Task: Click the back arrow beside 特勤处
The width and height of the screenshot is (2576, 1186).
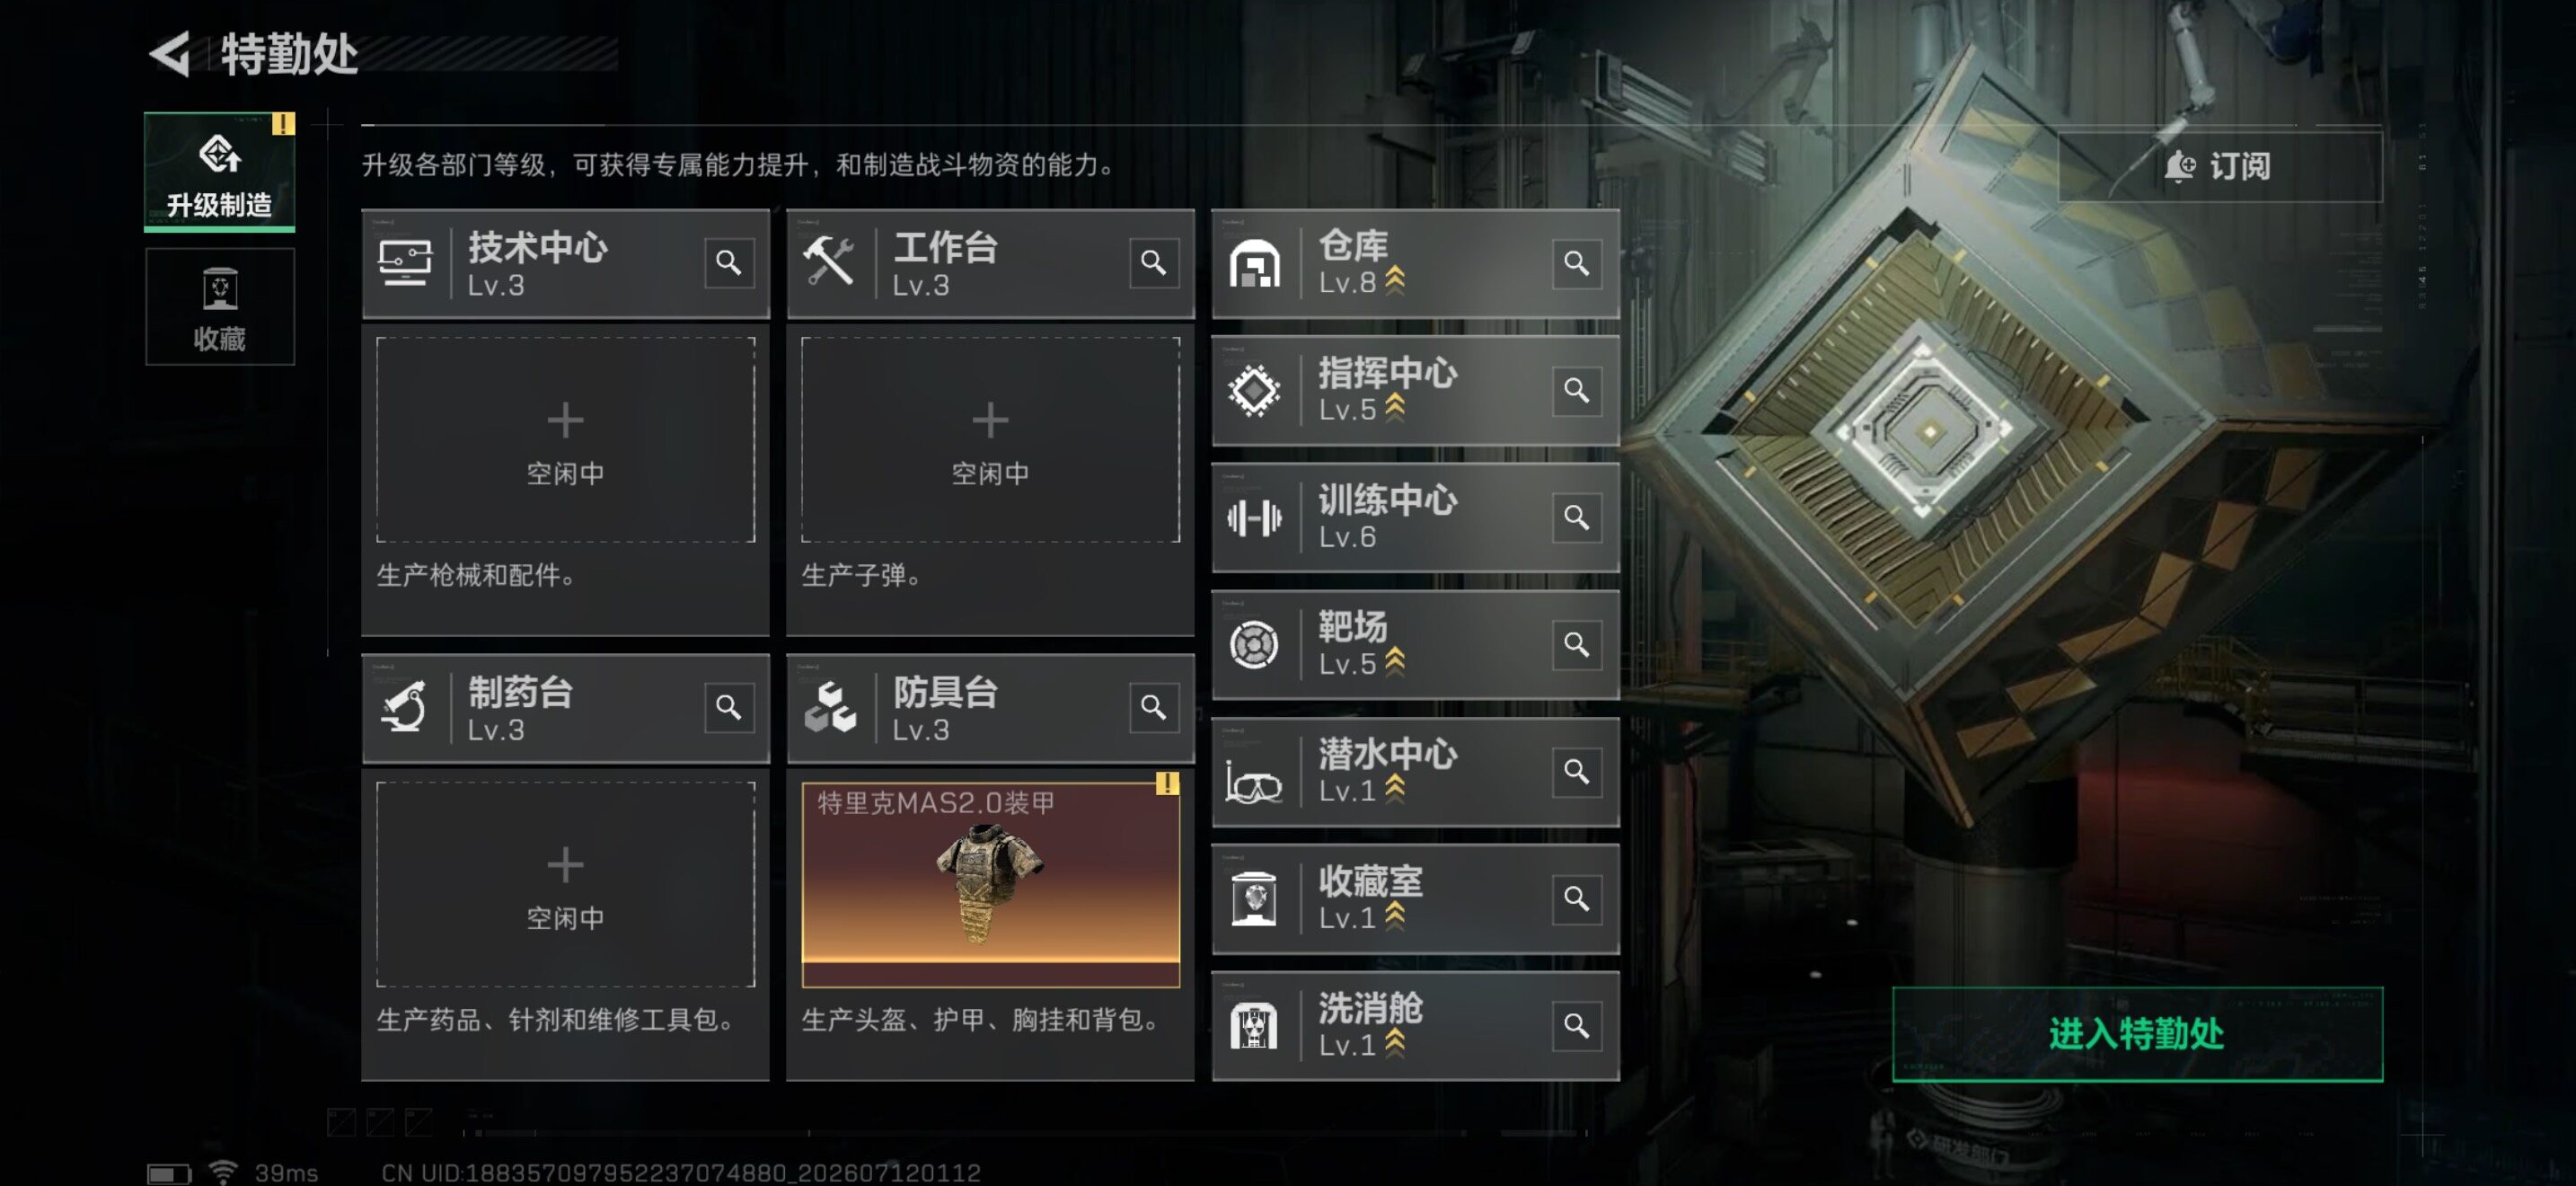Action: coord(171,54)
